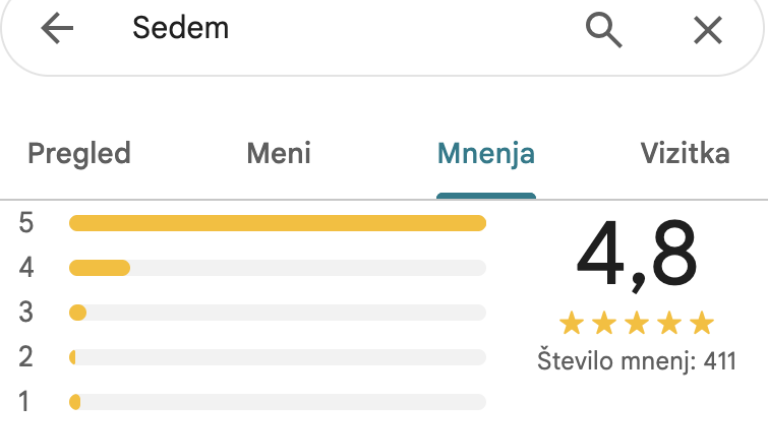Open the "Število mnenj: 411" review count
768x432 pixels.
click(636, 360)
